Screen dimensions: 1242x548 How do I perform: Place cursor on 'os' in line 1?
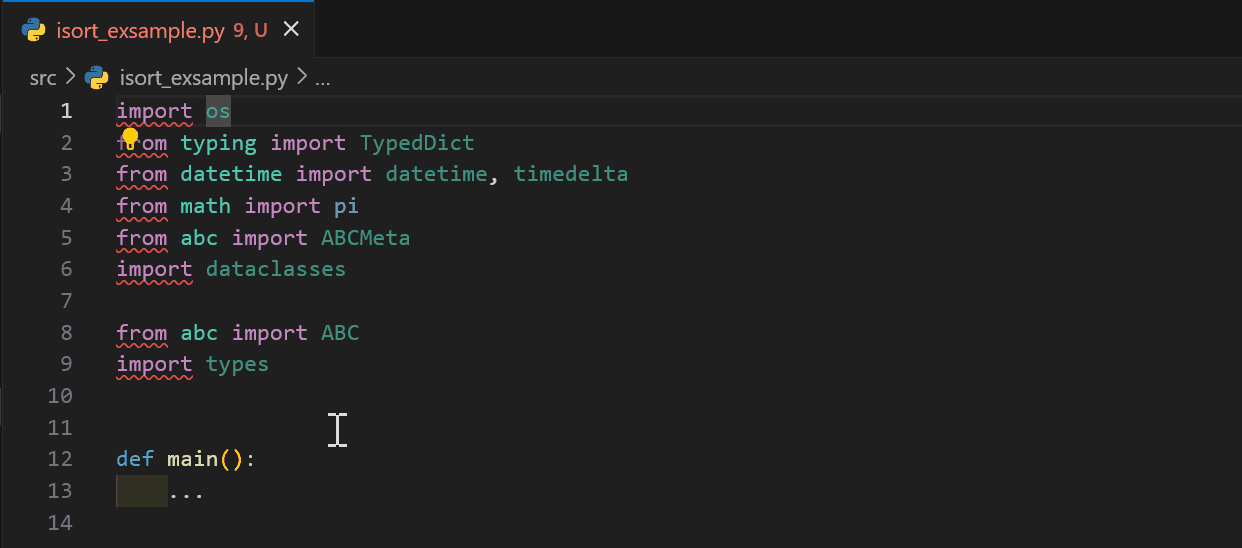(218, 111)
